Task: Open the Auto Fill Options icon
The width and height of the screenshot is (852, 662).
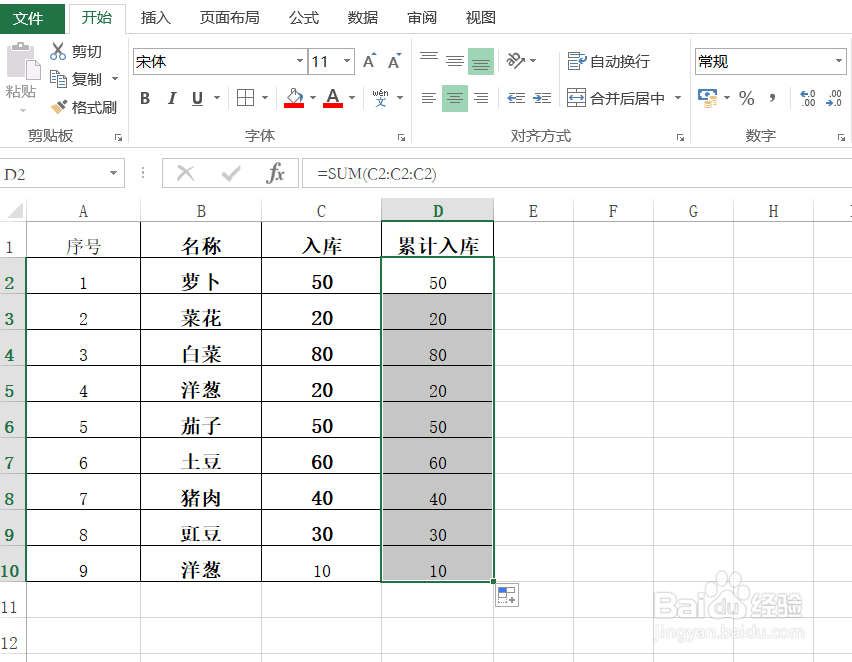Action: tap(506, 595)
